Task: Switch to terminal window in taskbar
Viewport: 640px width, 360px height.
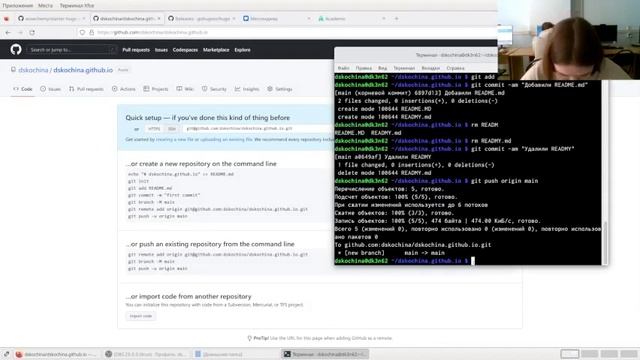Action: coord(325,354)
